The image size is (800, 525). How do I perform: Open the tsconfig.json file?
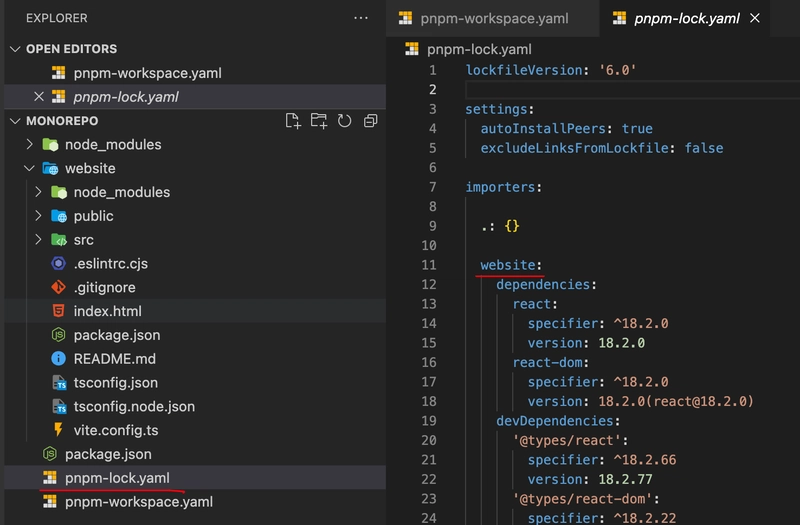tap(195, 383)
